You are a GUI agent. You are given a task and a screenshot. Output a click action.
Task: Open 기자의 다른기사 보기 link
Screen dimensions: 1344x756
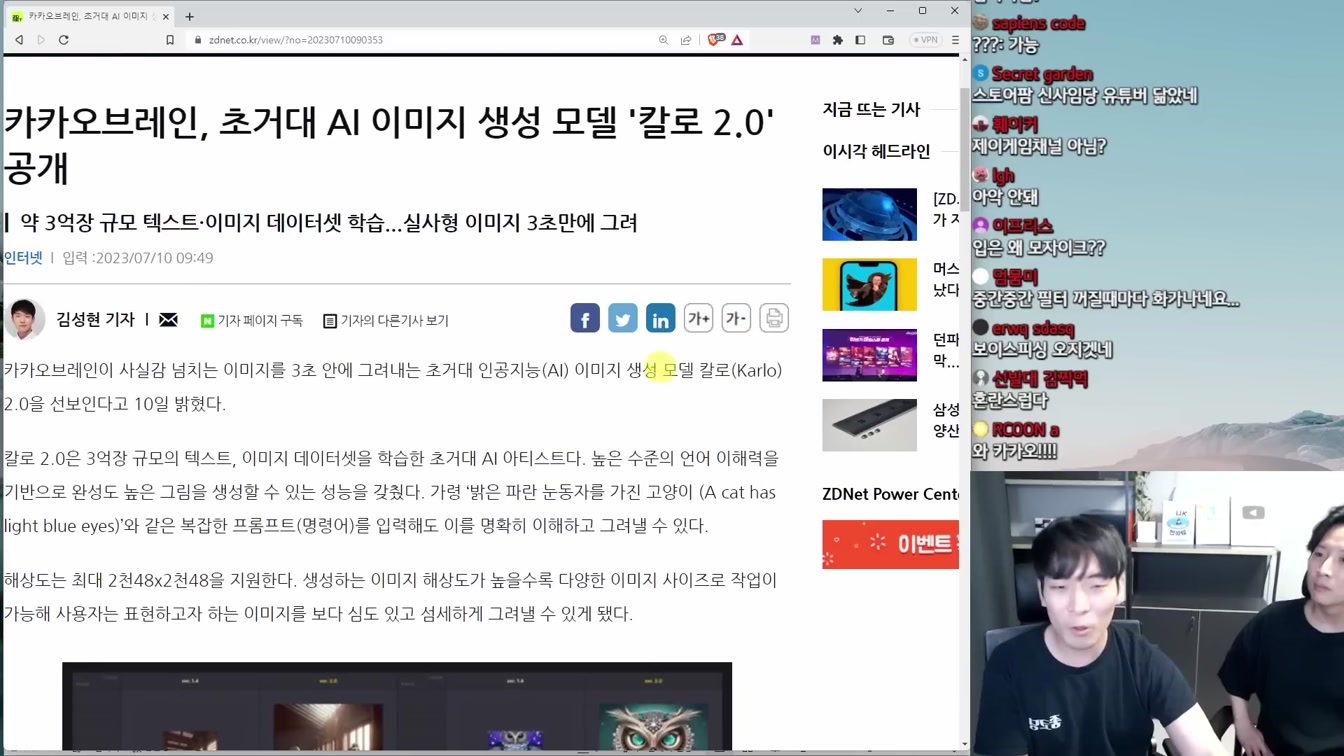pos(386,320)
